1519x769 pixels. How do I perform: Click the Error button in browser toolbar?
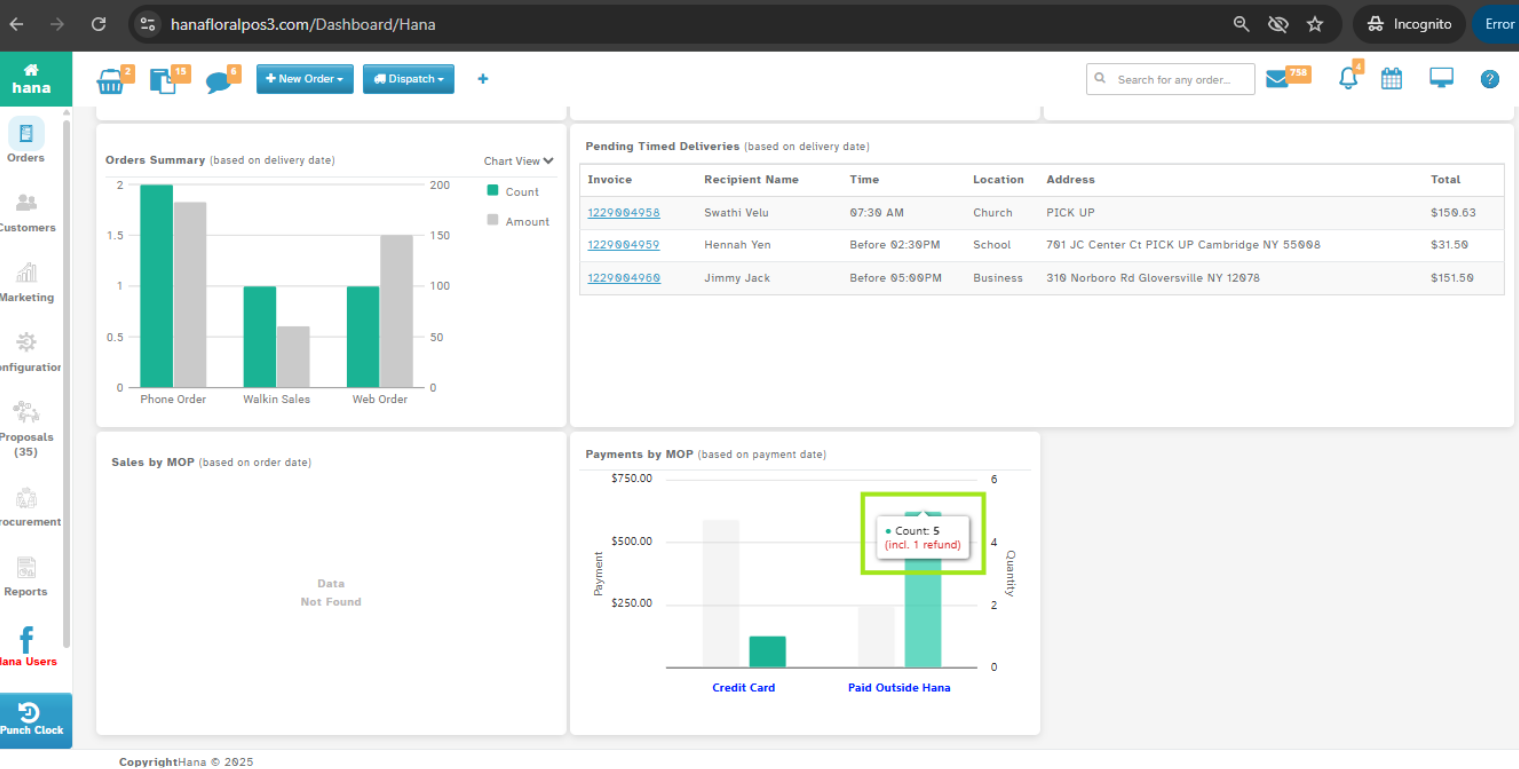pyautogui.click(x=1496, y=24)
